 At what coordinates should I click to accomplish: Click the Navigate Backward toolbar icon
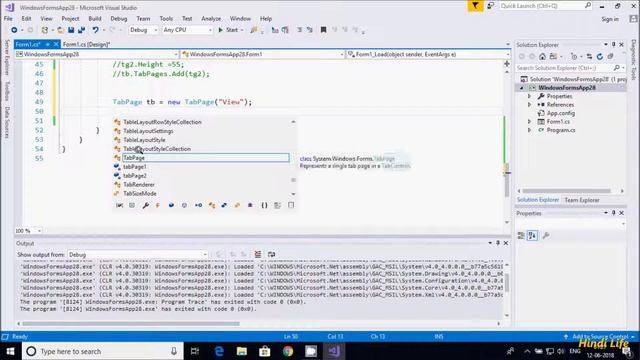[x=14, y=30]
